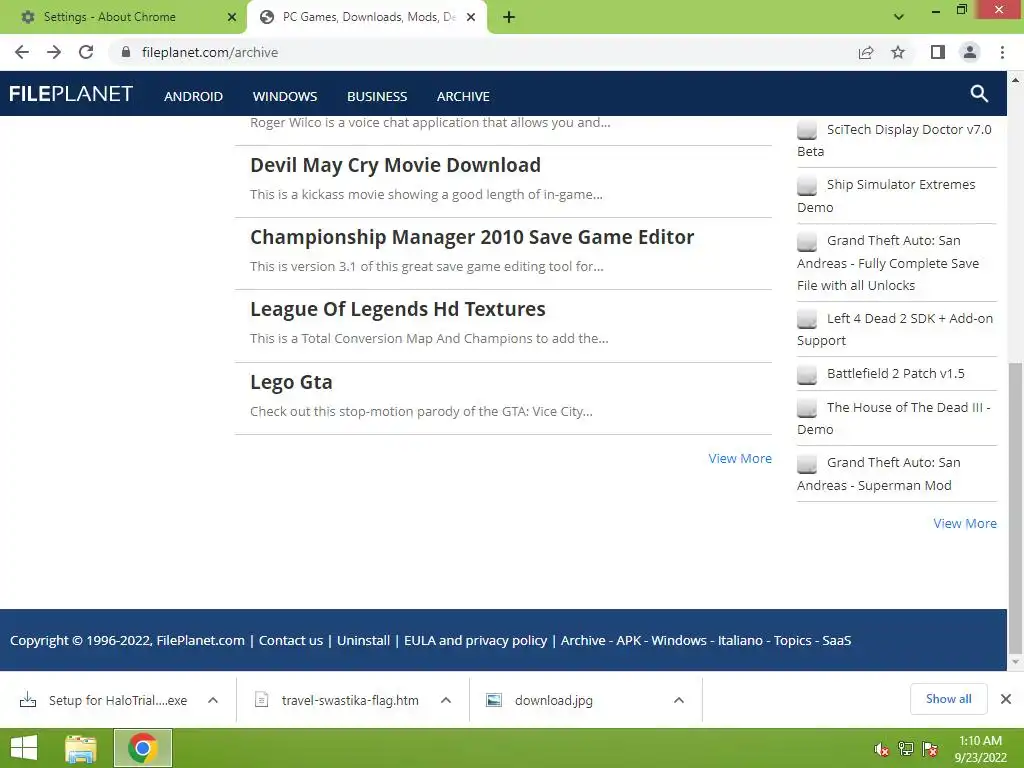The image size is (1024, 768).
Task: Click the muted volume tray icon
Action: pyautogui.click(x=881, y=749)
